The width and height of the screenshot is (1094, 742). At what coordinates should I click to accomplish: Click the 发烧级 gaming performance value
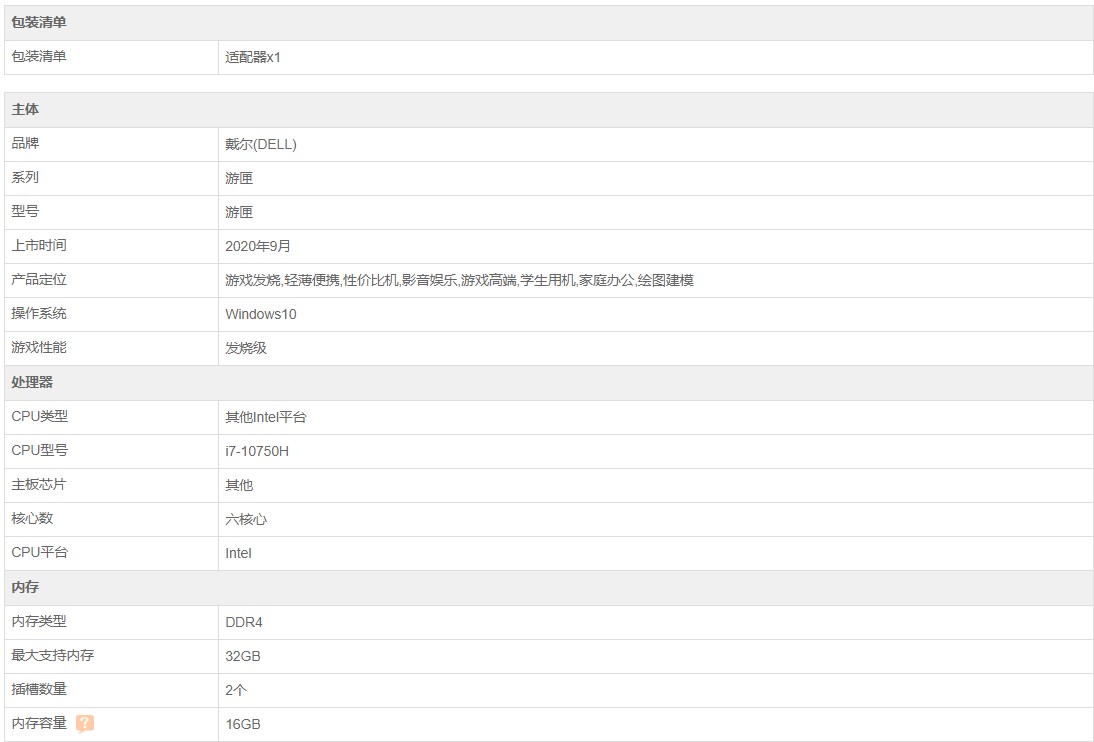246,348
